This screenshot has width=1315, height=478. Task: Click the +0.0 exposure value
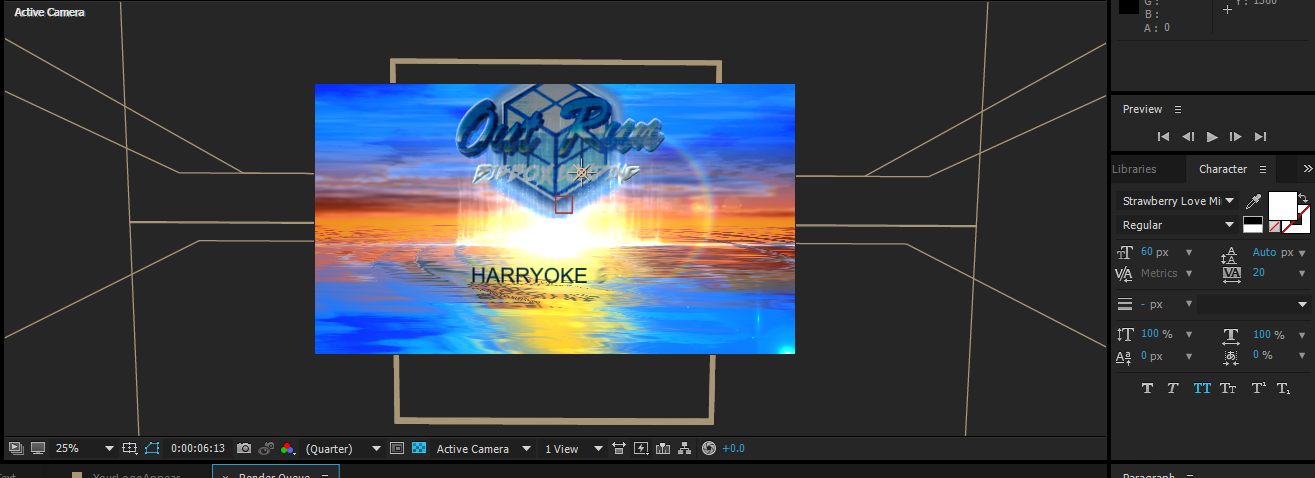coord(733,449)
